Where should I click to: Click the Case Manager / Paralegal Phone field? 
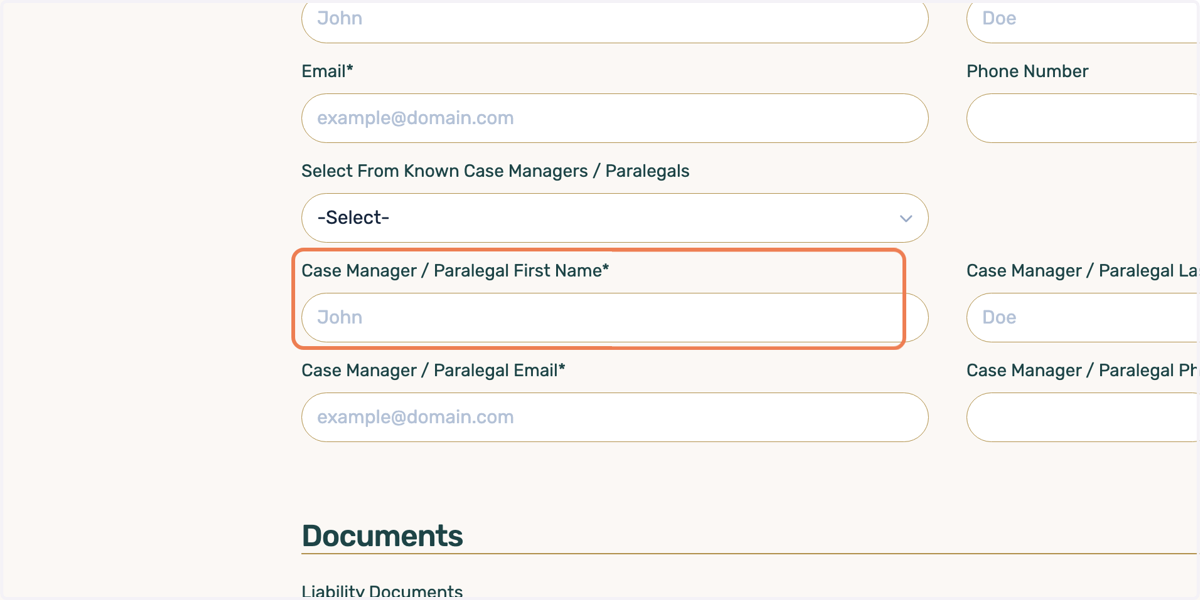[x=1083, y=417]
